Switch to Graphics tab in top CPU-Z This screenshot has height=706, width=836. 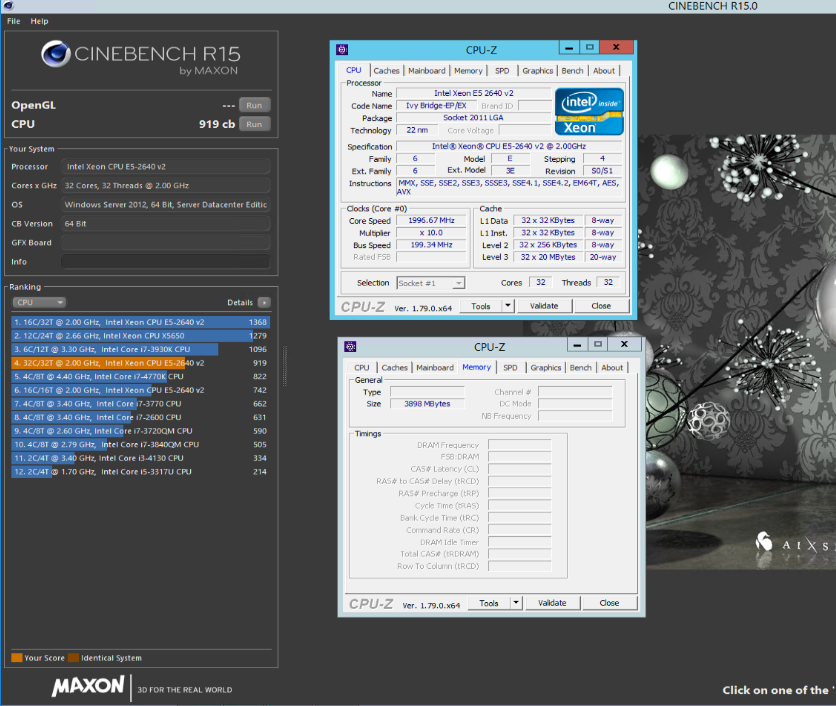[538, 70]
